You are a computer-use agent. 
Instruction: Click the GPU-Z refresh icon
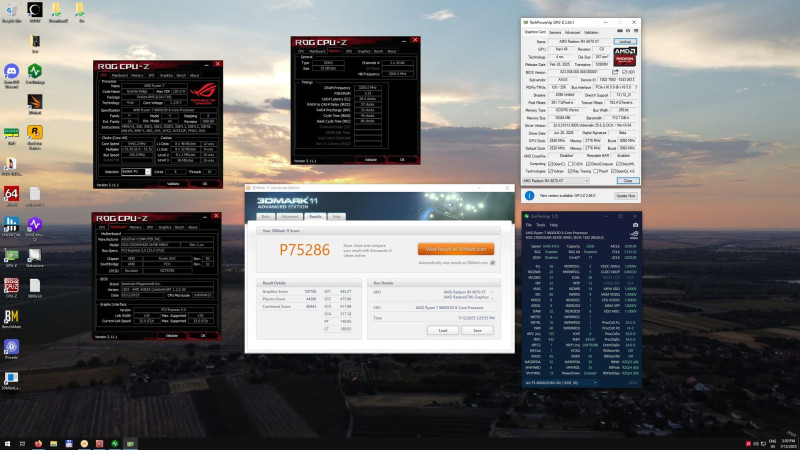coord(628,31)
